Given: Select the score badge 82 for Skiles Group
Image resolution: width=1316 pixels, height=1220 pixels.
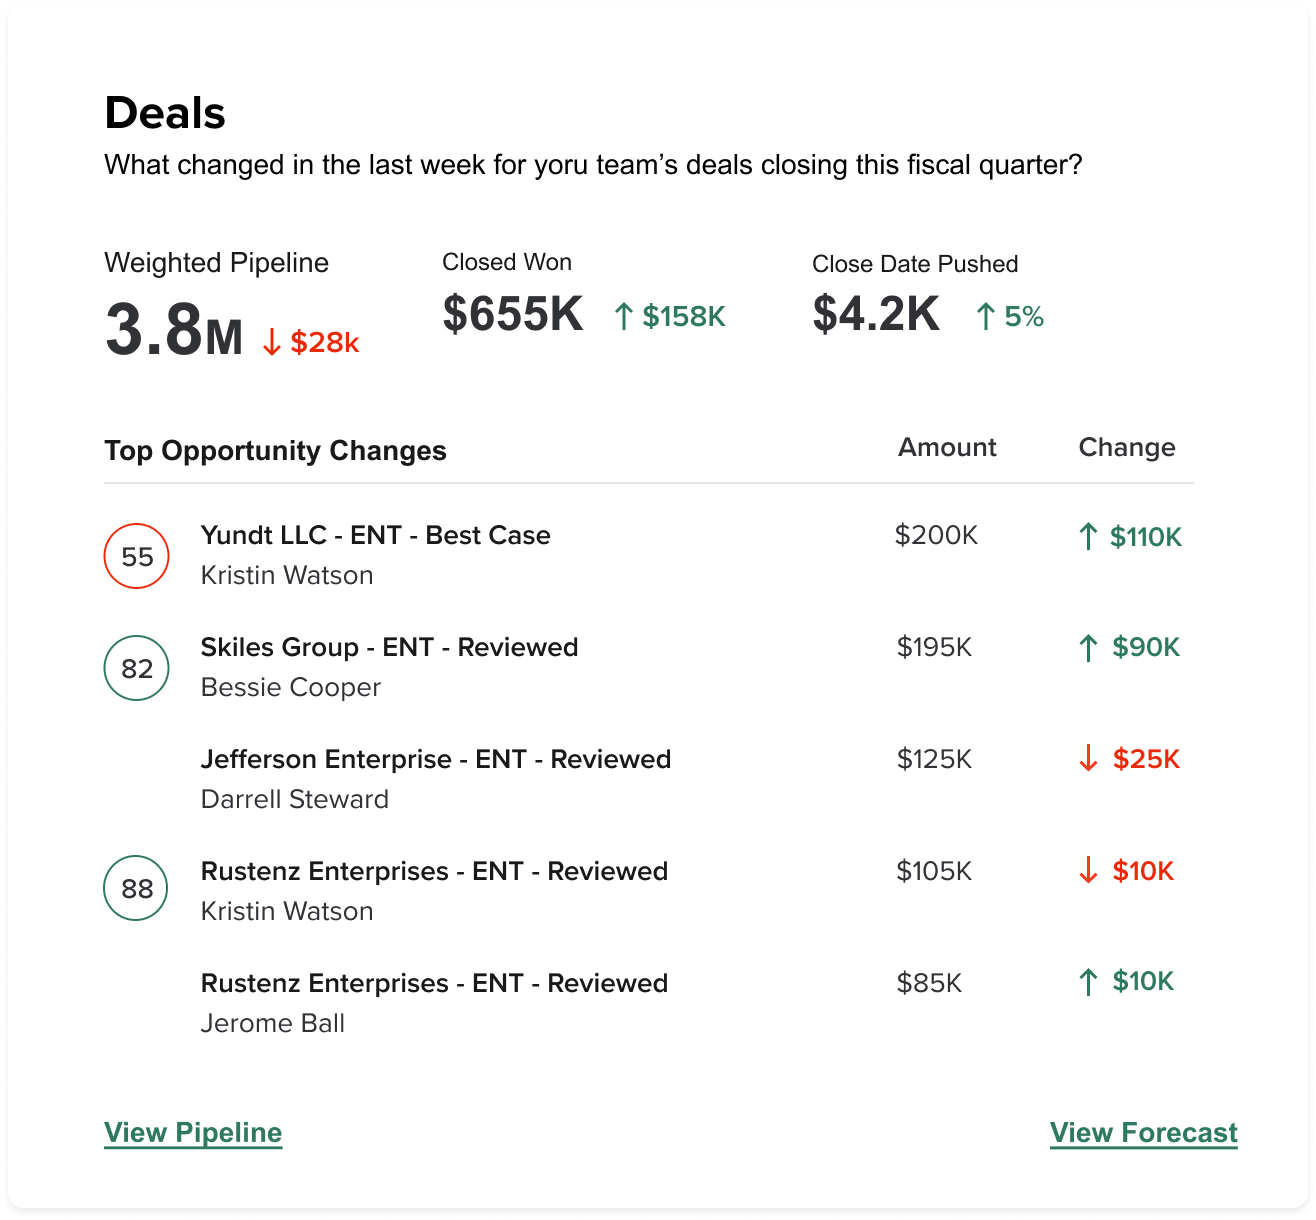Looking at the screenshot, I should pyautogui.click(x=136, y=668).
